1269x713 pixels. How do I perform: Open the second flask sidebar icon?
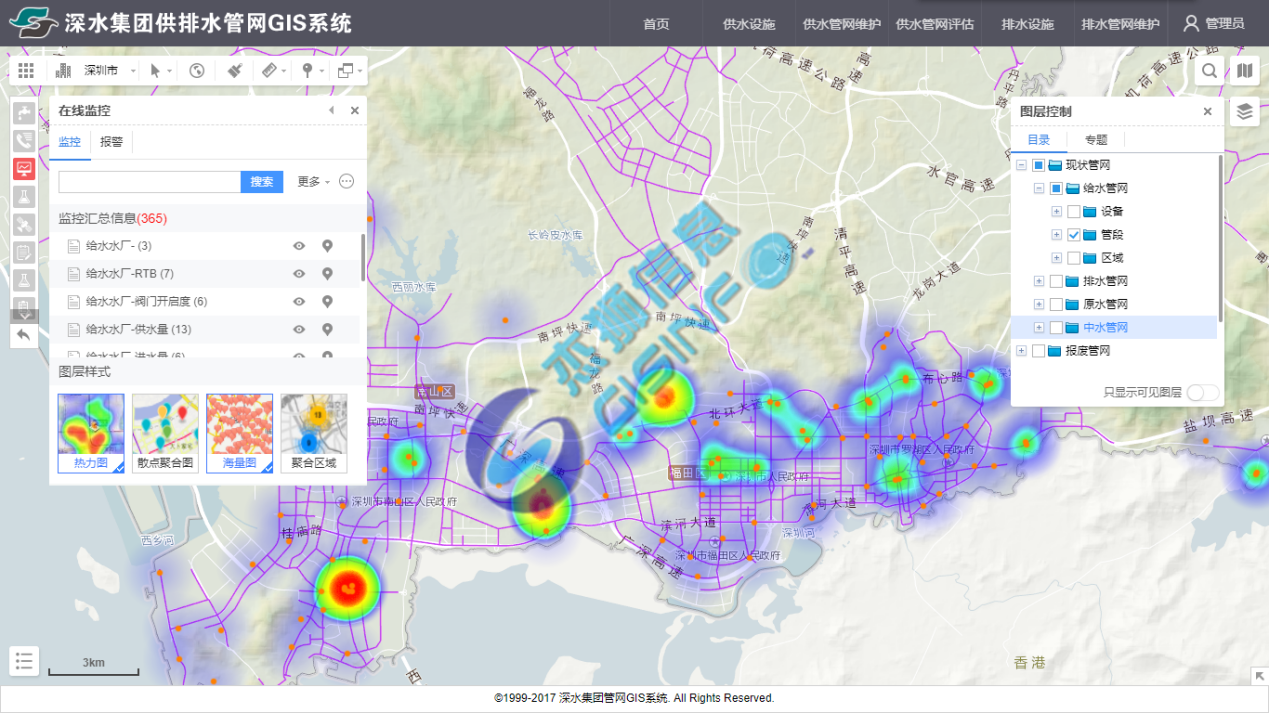click(23, 281)
